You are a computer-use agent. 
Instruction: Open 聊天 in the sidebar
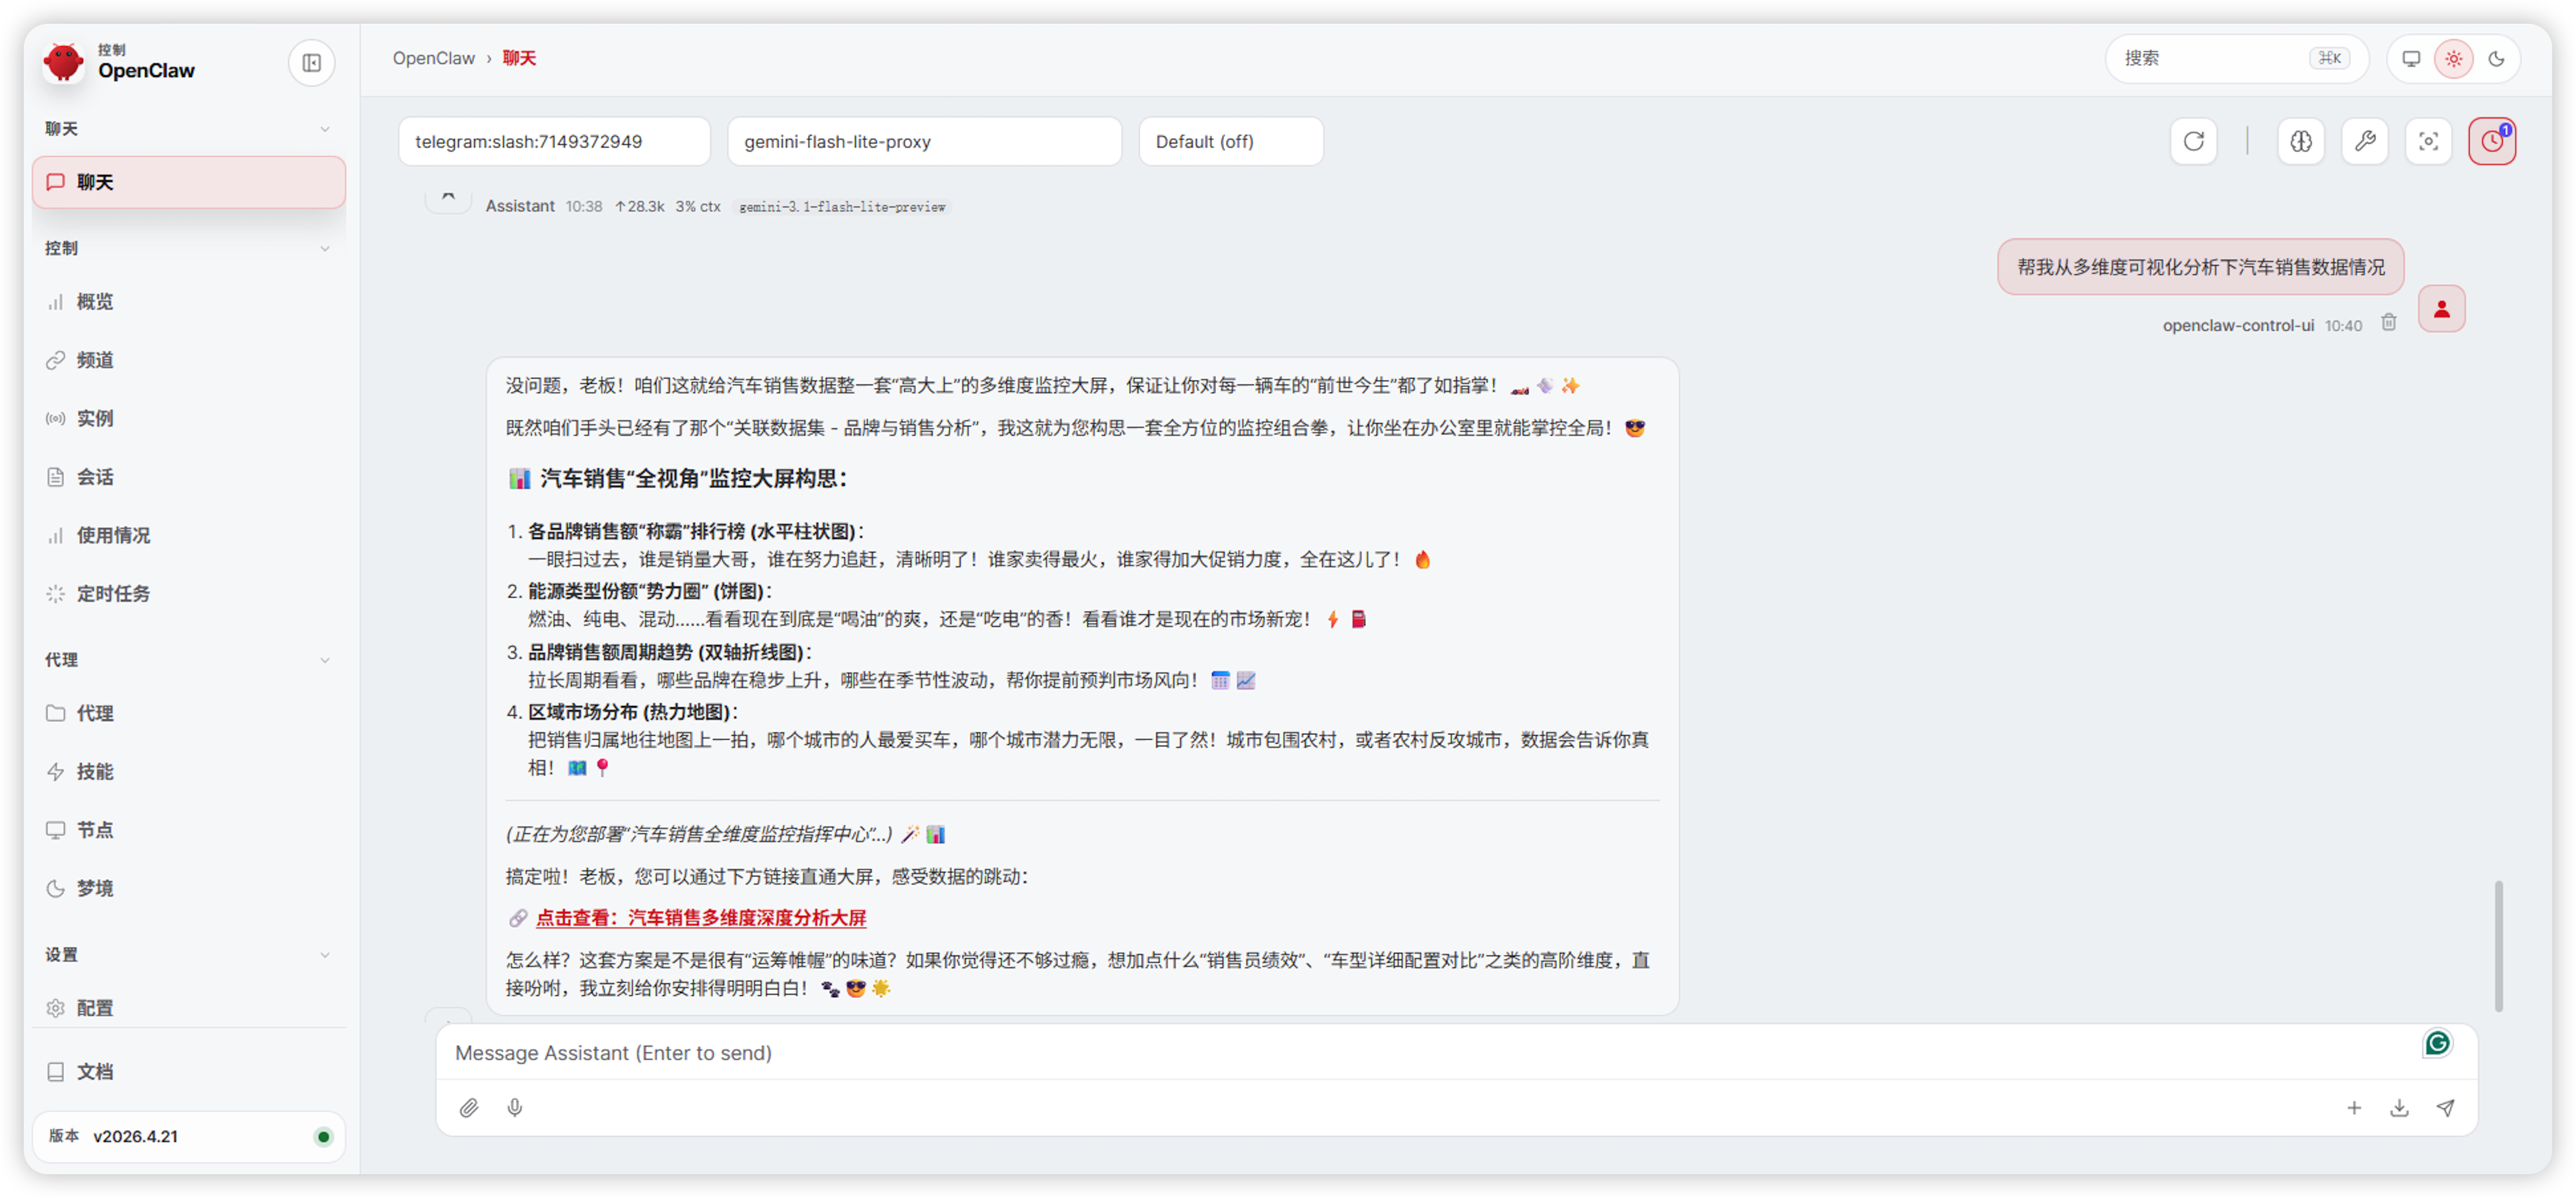click(x=189, y=182)
